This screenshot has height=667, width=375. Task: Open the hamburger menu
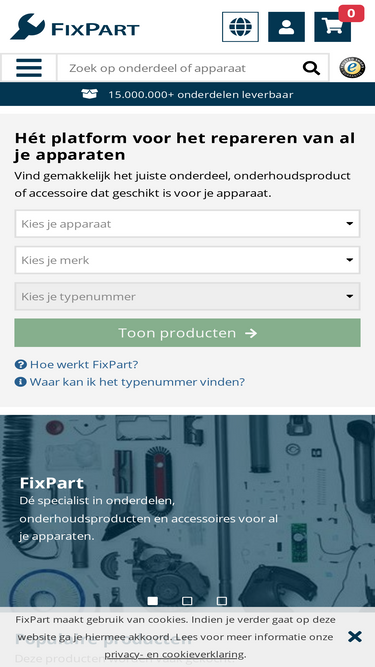point(29,68)
